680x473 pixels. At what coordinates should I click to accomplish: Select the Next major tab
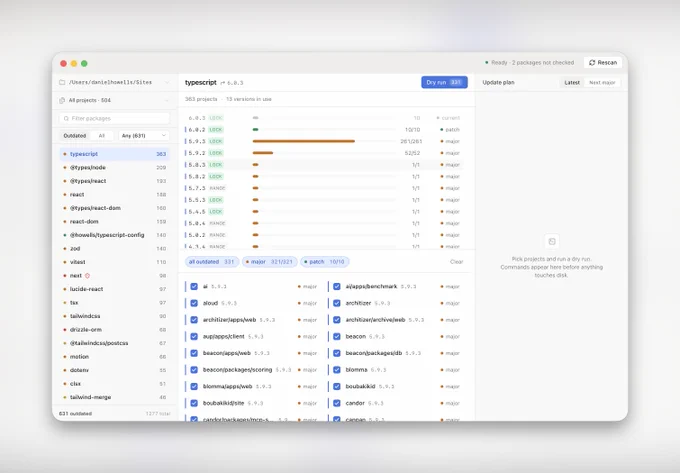[602, 82]
